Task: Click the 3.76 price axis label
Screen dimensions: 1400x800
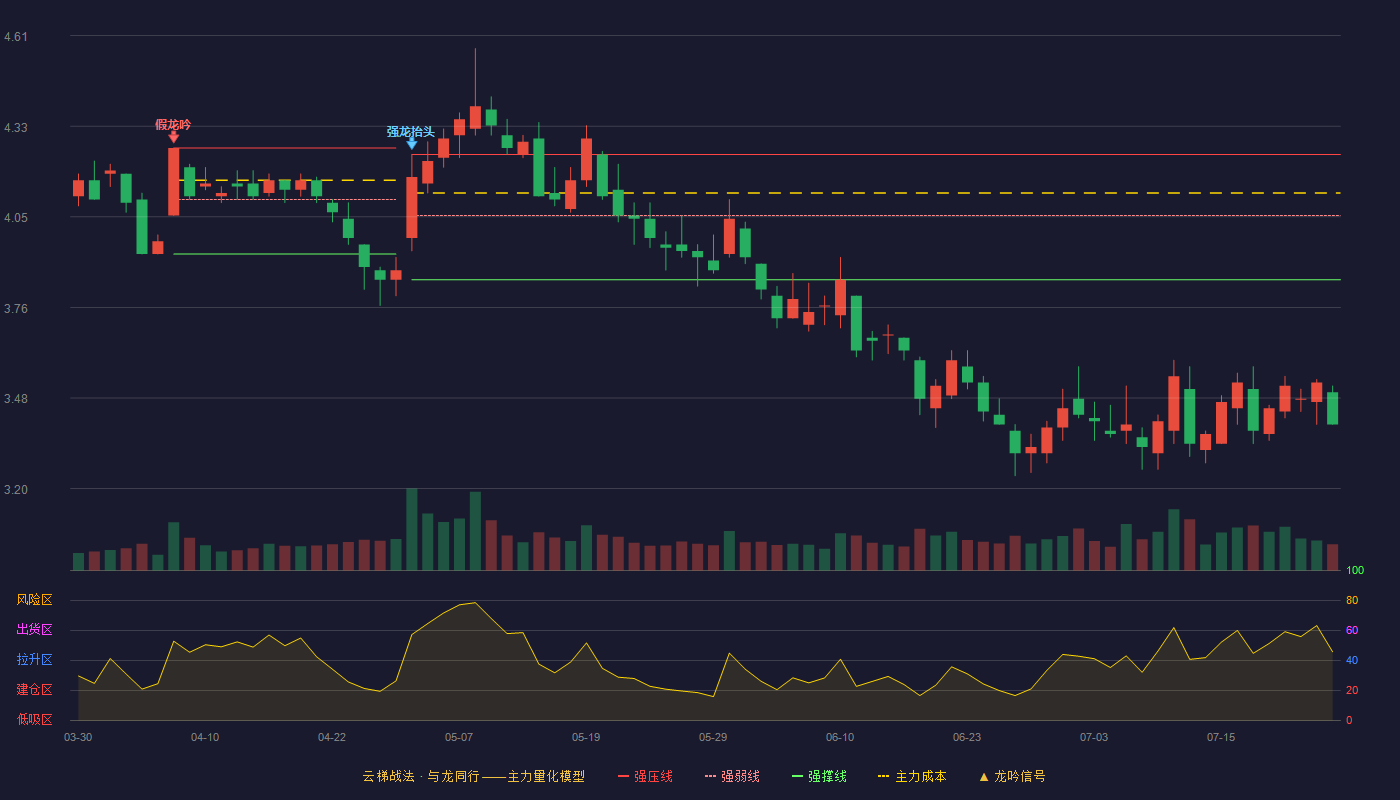Action: pyautogui.click(x=16, y=309)
